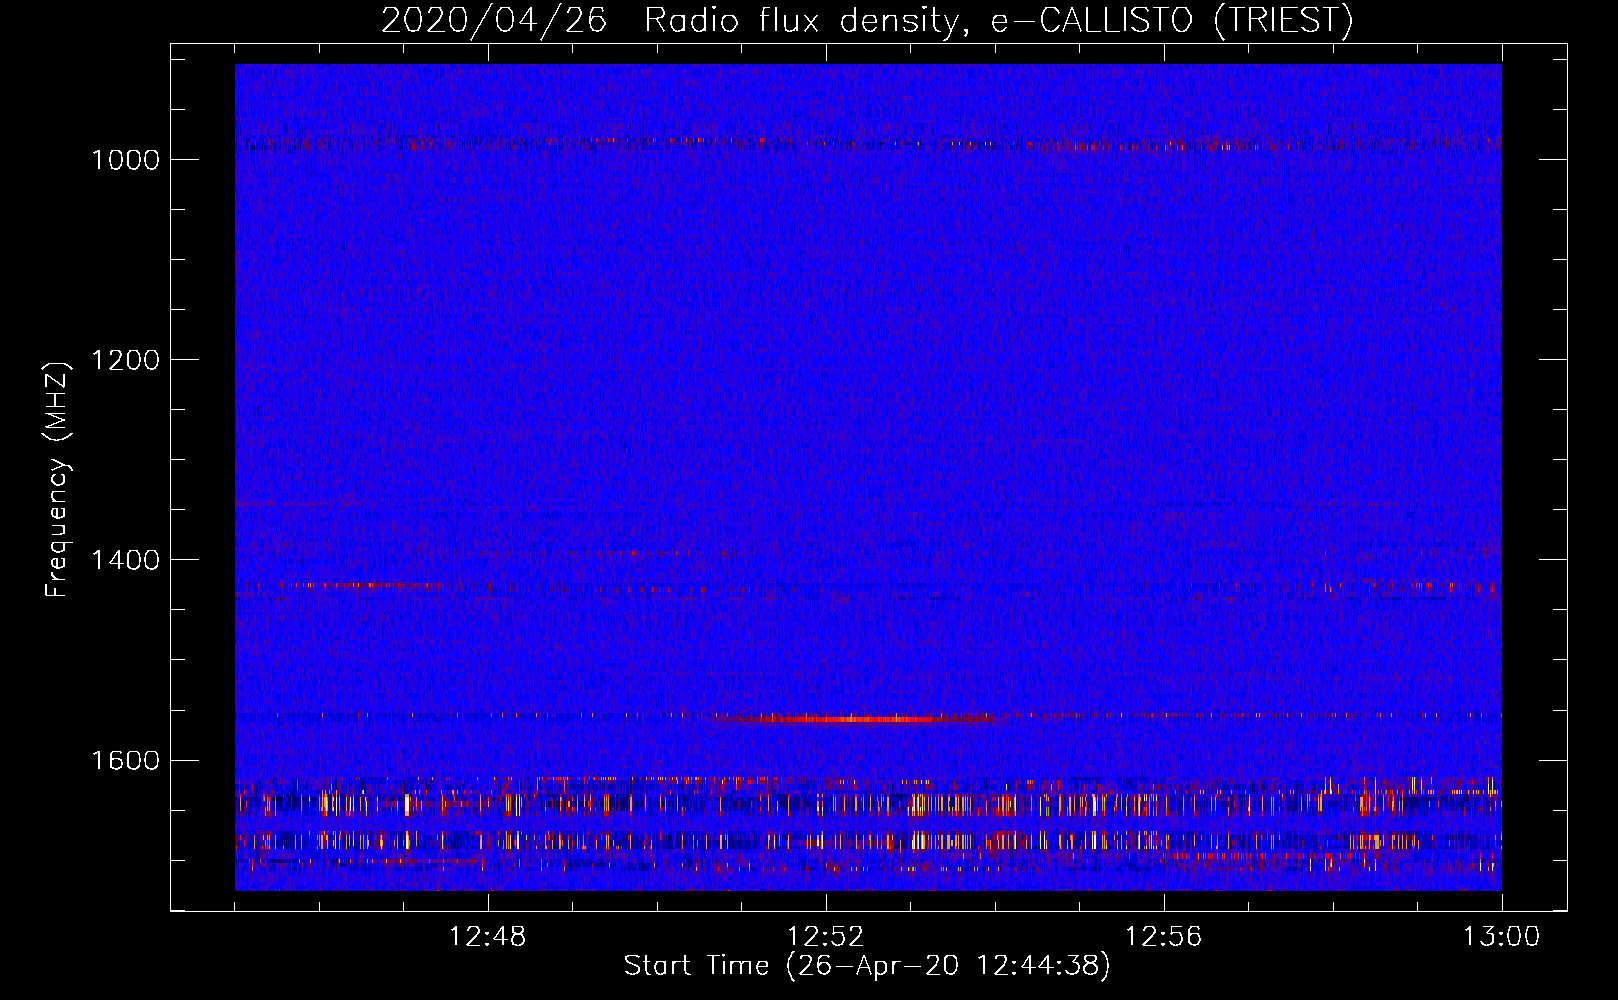Click the bright red streak near 1560 MHz
Screen dimensions: 1618x1000
point(860,719)
